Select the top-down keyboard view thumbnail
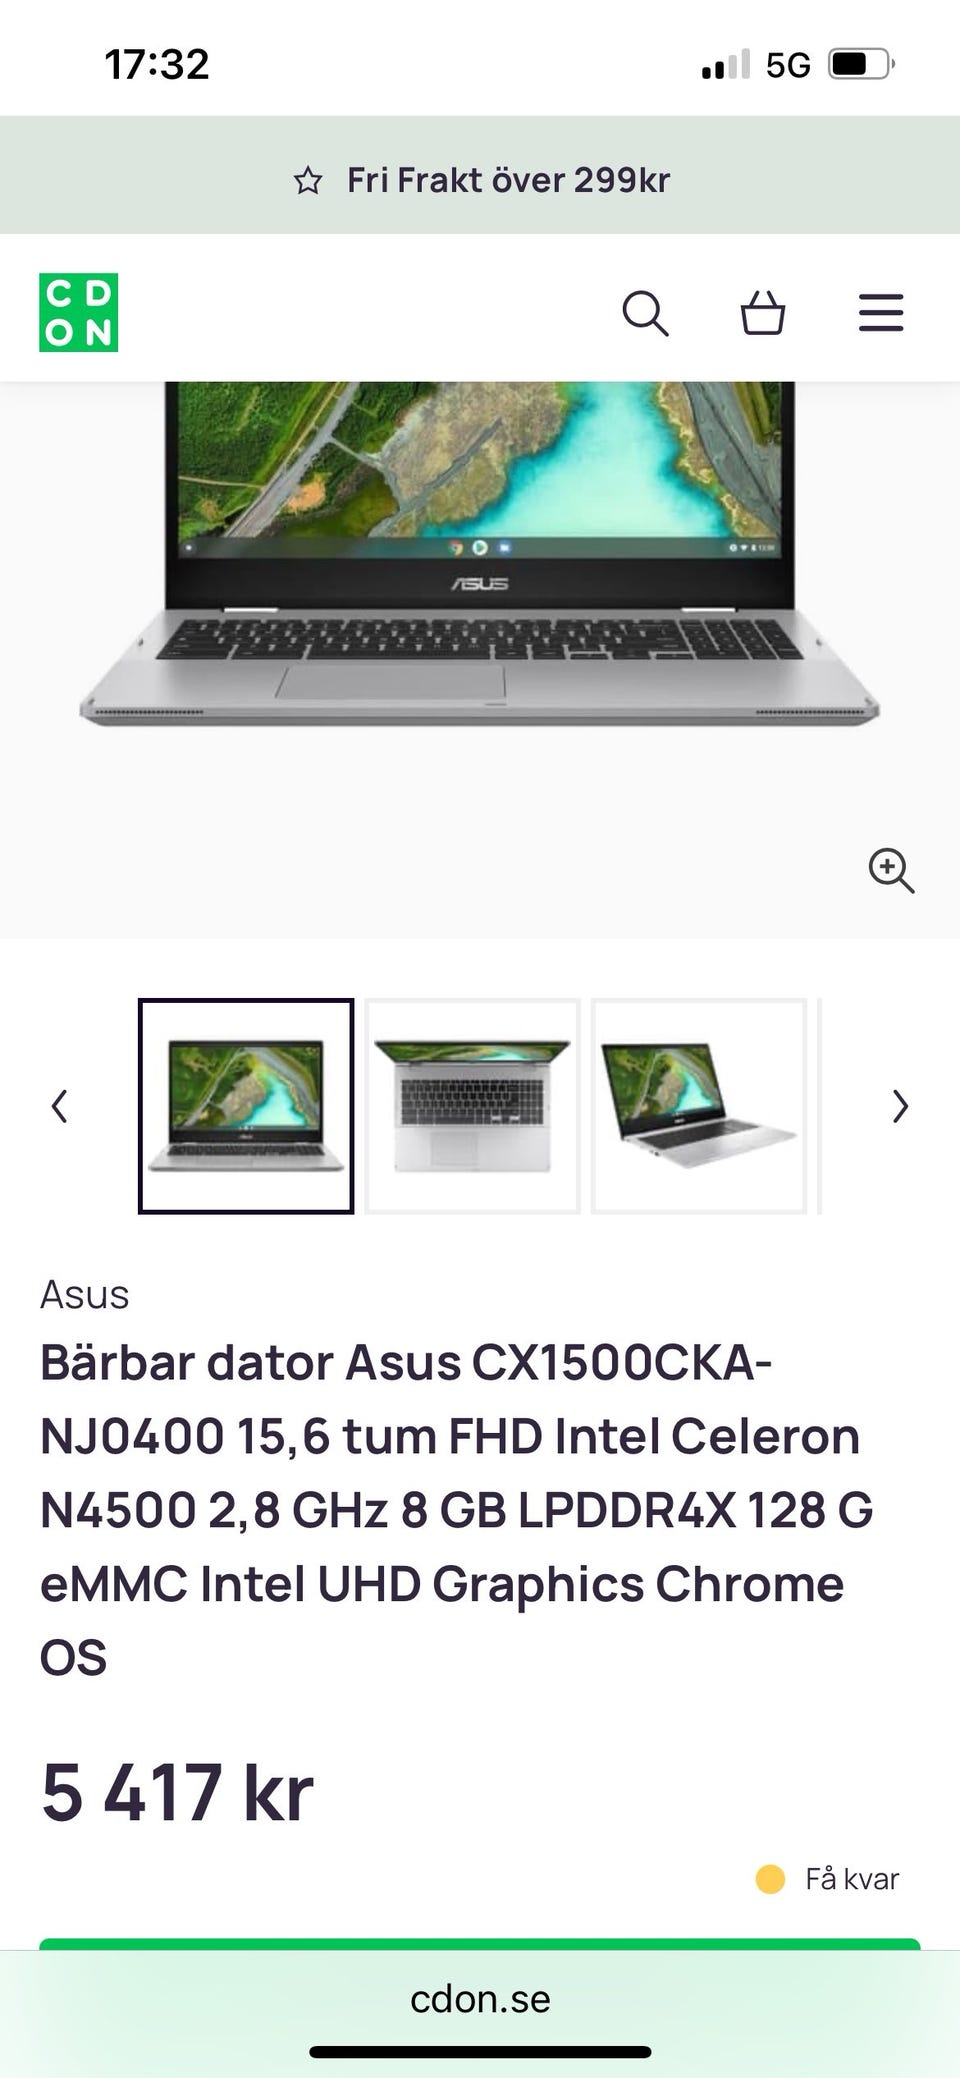The image size is (960, 2078). click(472, 1106)
